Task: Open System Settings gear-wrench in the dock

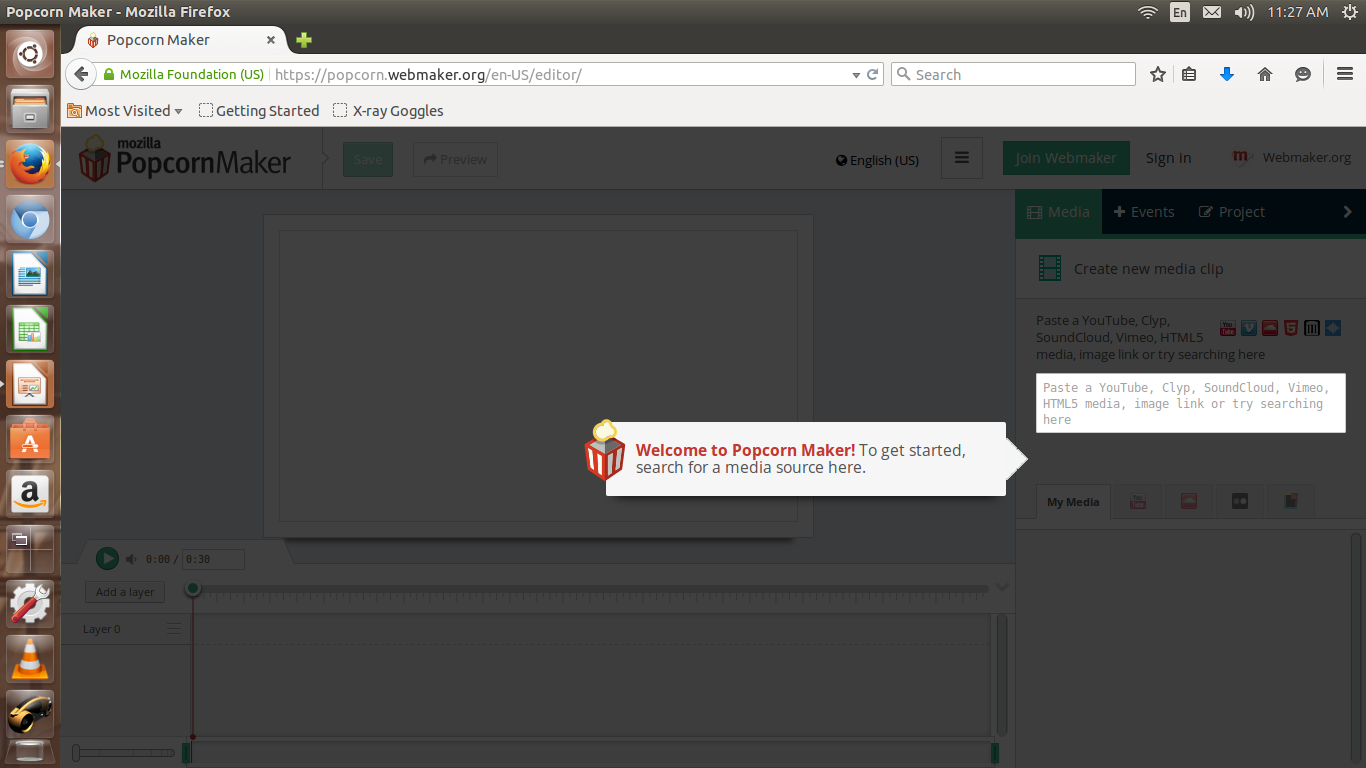Action: point(30,603)
